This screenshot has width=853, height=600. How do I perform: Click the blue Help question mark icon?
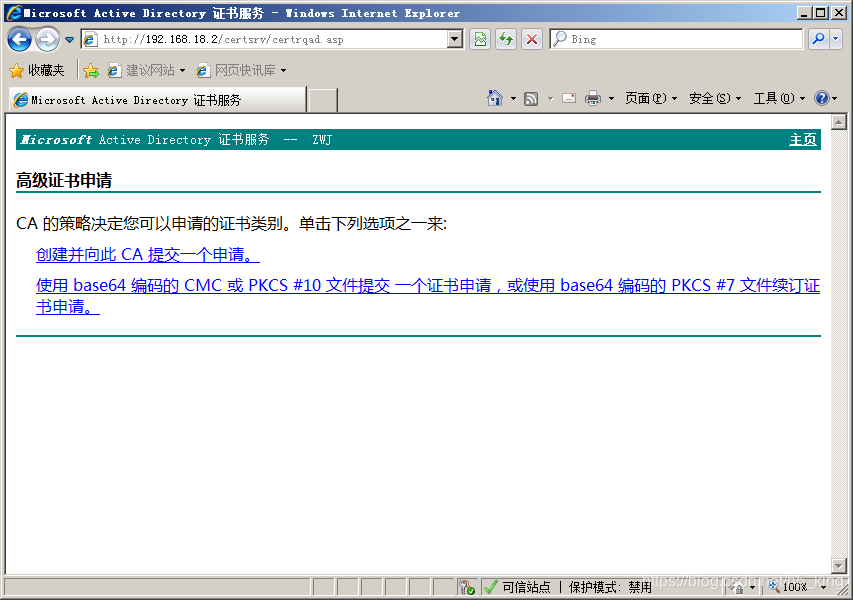tap(821, 98)
